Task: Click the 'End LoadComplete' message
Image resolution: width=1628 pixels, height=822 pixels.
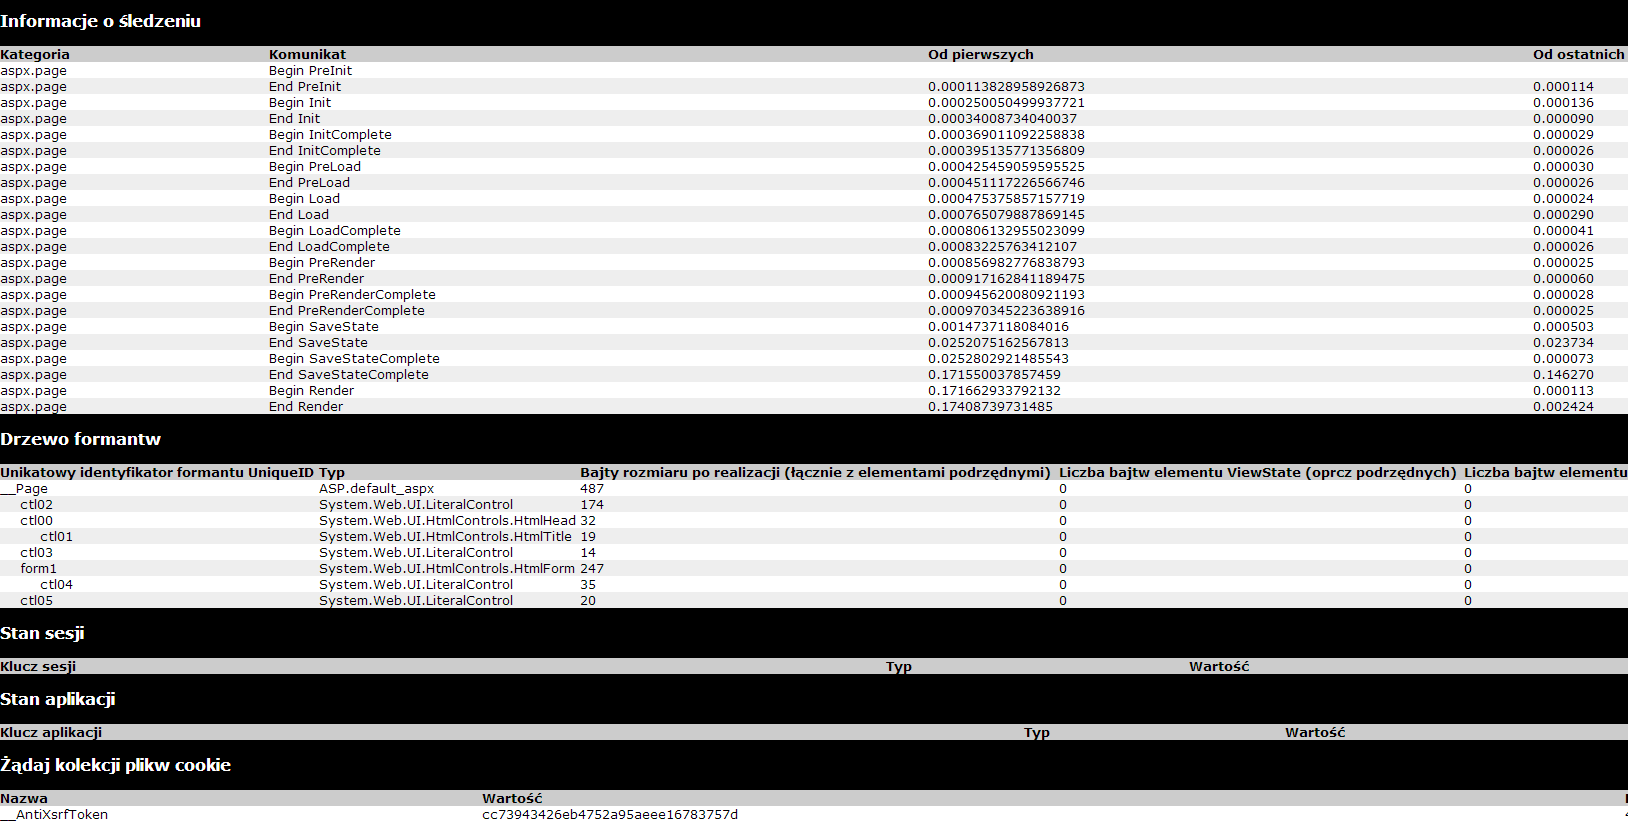Action: (x=329, y=247)
